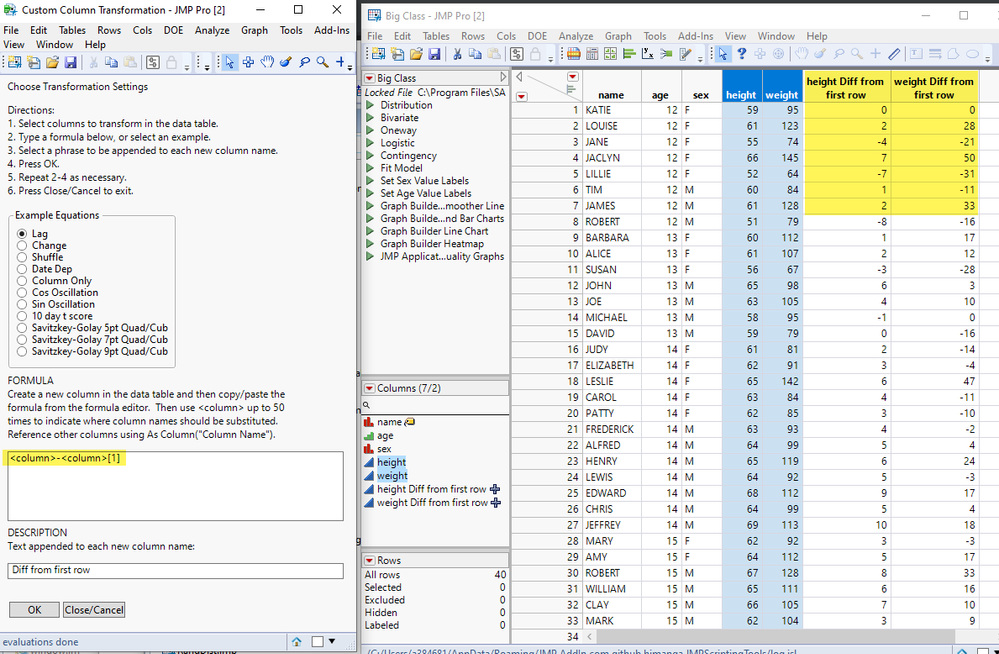Image resolution: width=999 pixels, height=654 pixels.
Task: Click the save icon in Custom Column window
Action: (71, 63)
